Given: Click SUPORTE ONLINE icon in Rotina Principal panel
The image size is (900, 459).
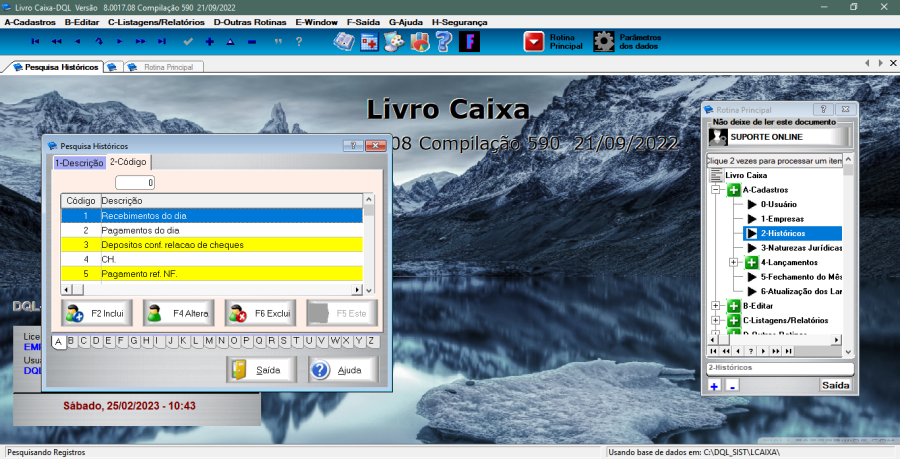Looking at the screenshot, I should tap(718, 136).
